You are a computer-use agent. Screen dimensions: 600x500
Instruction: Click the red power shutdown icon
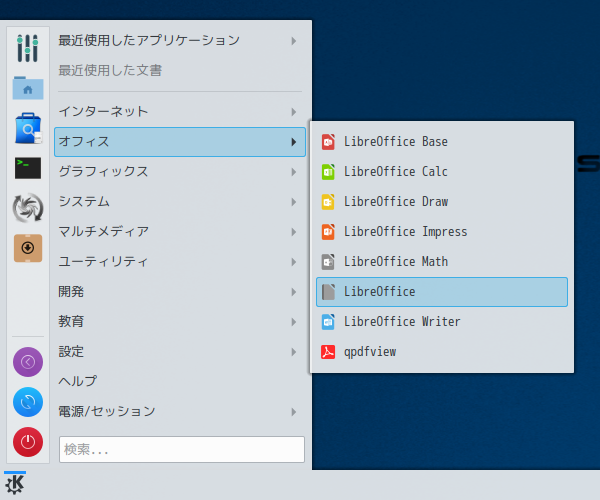point(28,442)
